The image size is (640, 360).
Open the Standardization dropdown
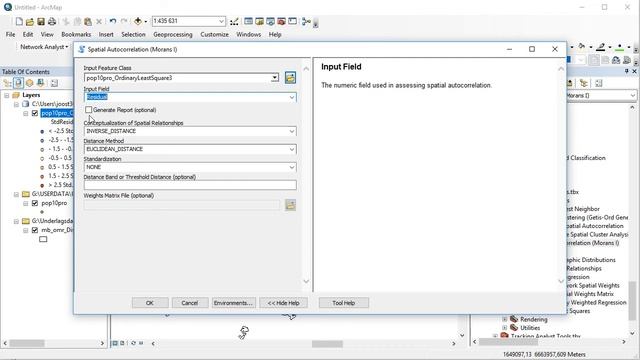coord(292,167)
